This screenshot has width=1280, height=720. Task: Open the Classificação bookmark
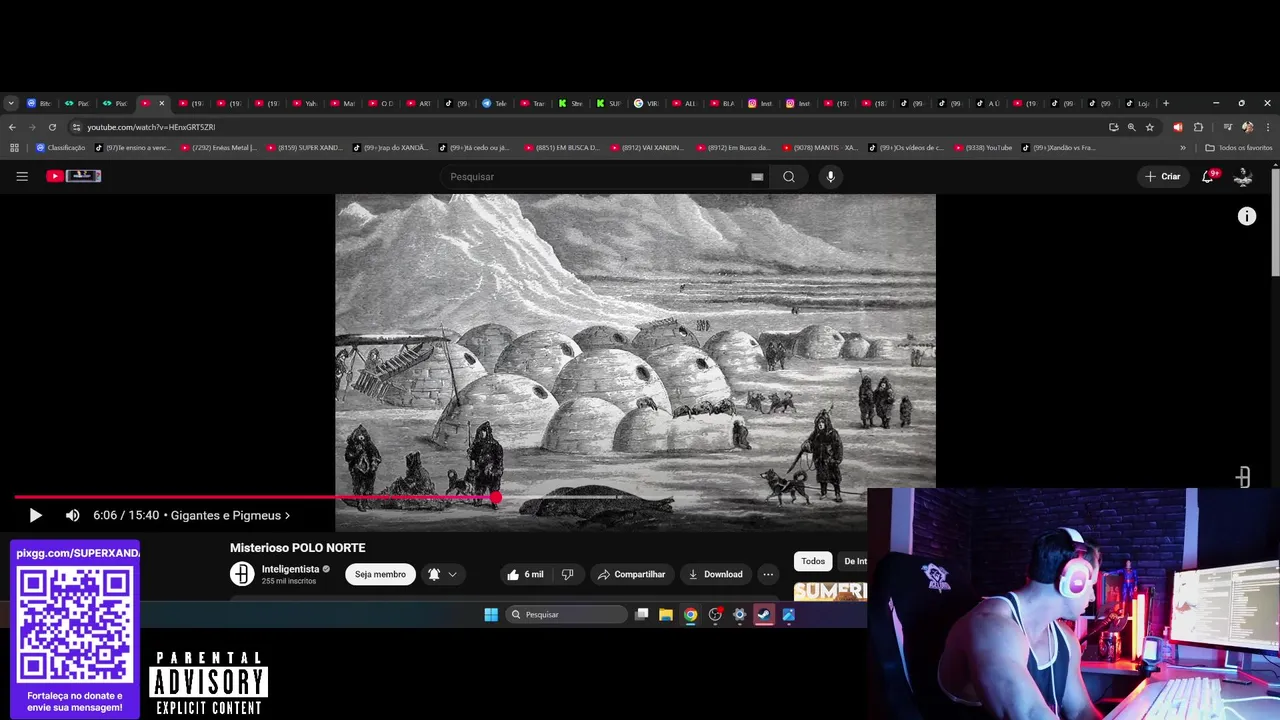pos(61,148)
